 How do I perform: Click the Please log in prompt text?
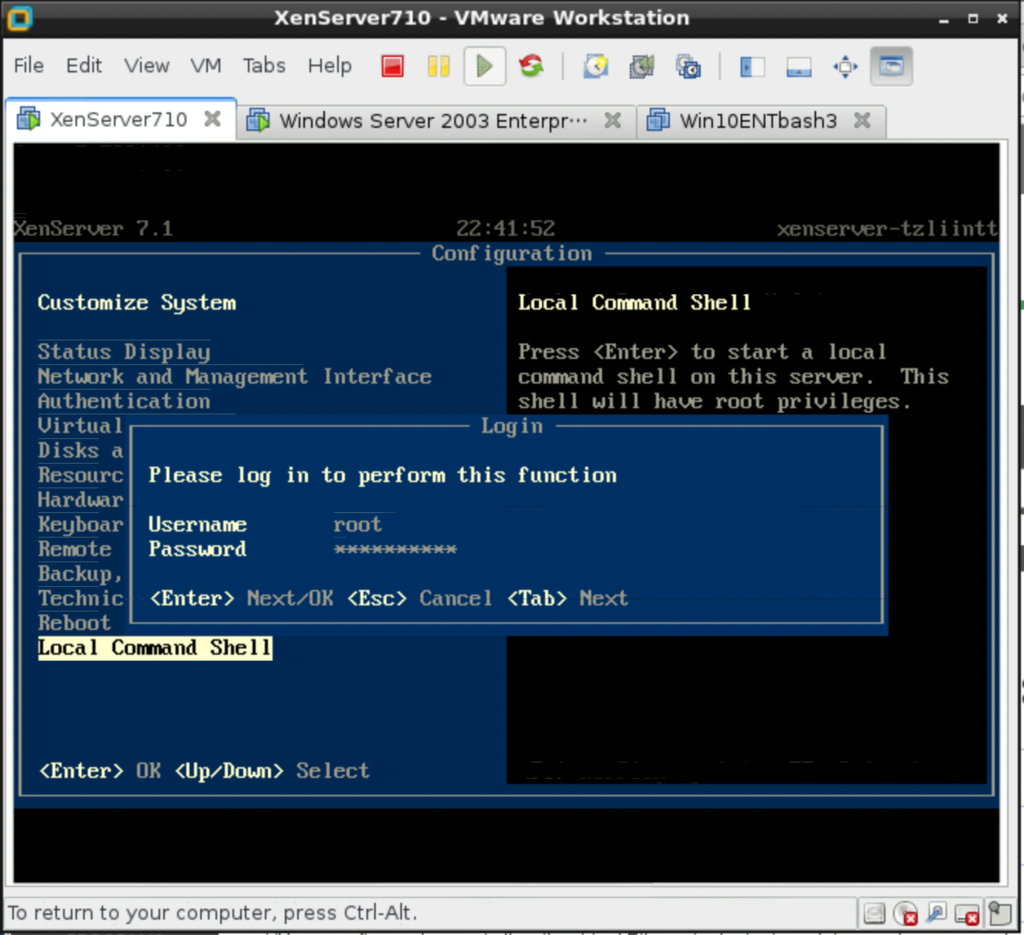[x=382, y=475]
